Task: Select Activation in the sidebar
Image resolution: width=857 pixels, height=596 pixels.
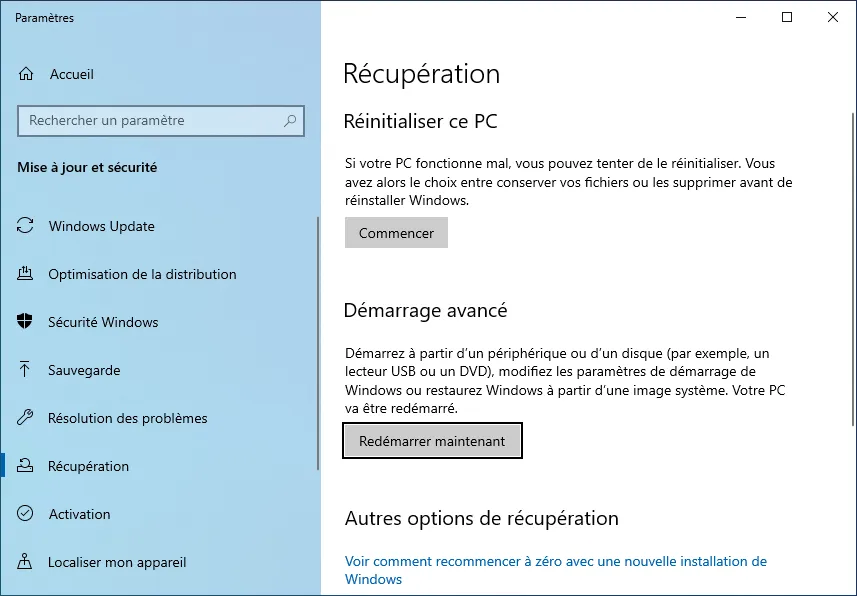Action: (x=79, y=514)
